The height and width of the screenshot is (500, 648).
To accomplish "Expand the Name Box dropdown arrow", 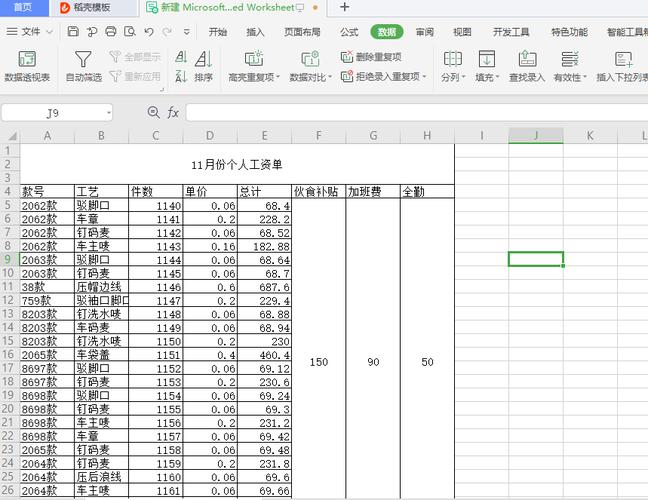I will coord(109,112).
